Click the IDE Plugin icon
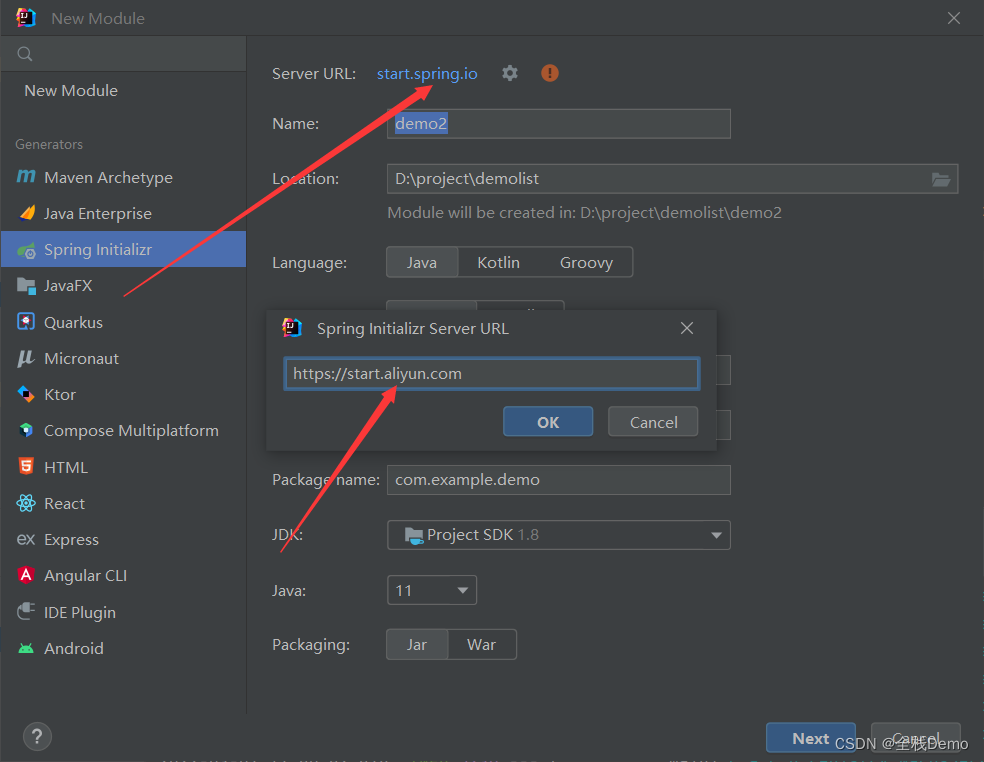Screen dimensions: 984x762 click(x=26, y=611)
